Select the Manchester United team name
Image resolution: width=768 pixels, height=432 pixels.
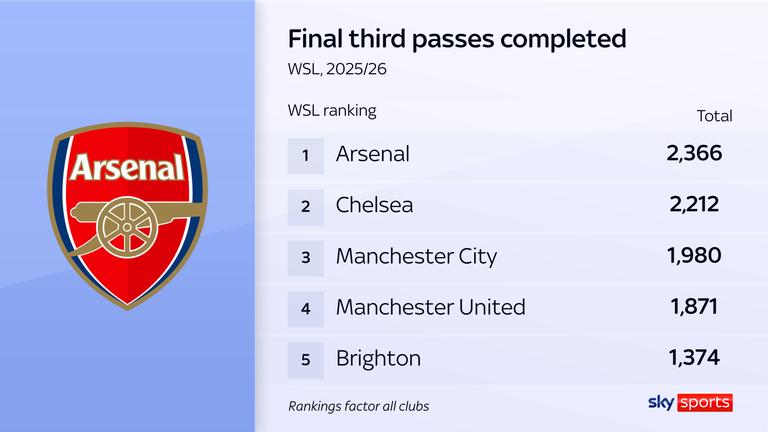click(x=430, y=307)
